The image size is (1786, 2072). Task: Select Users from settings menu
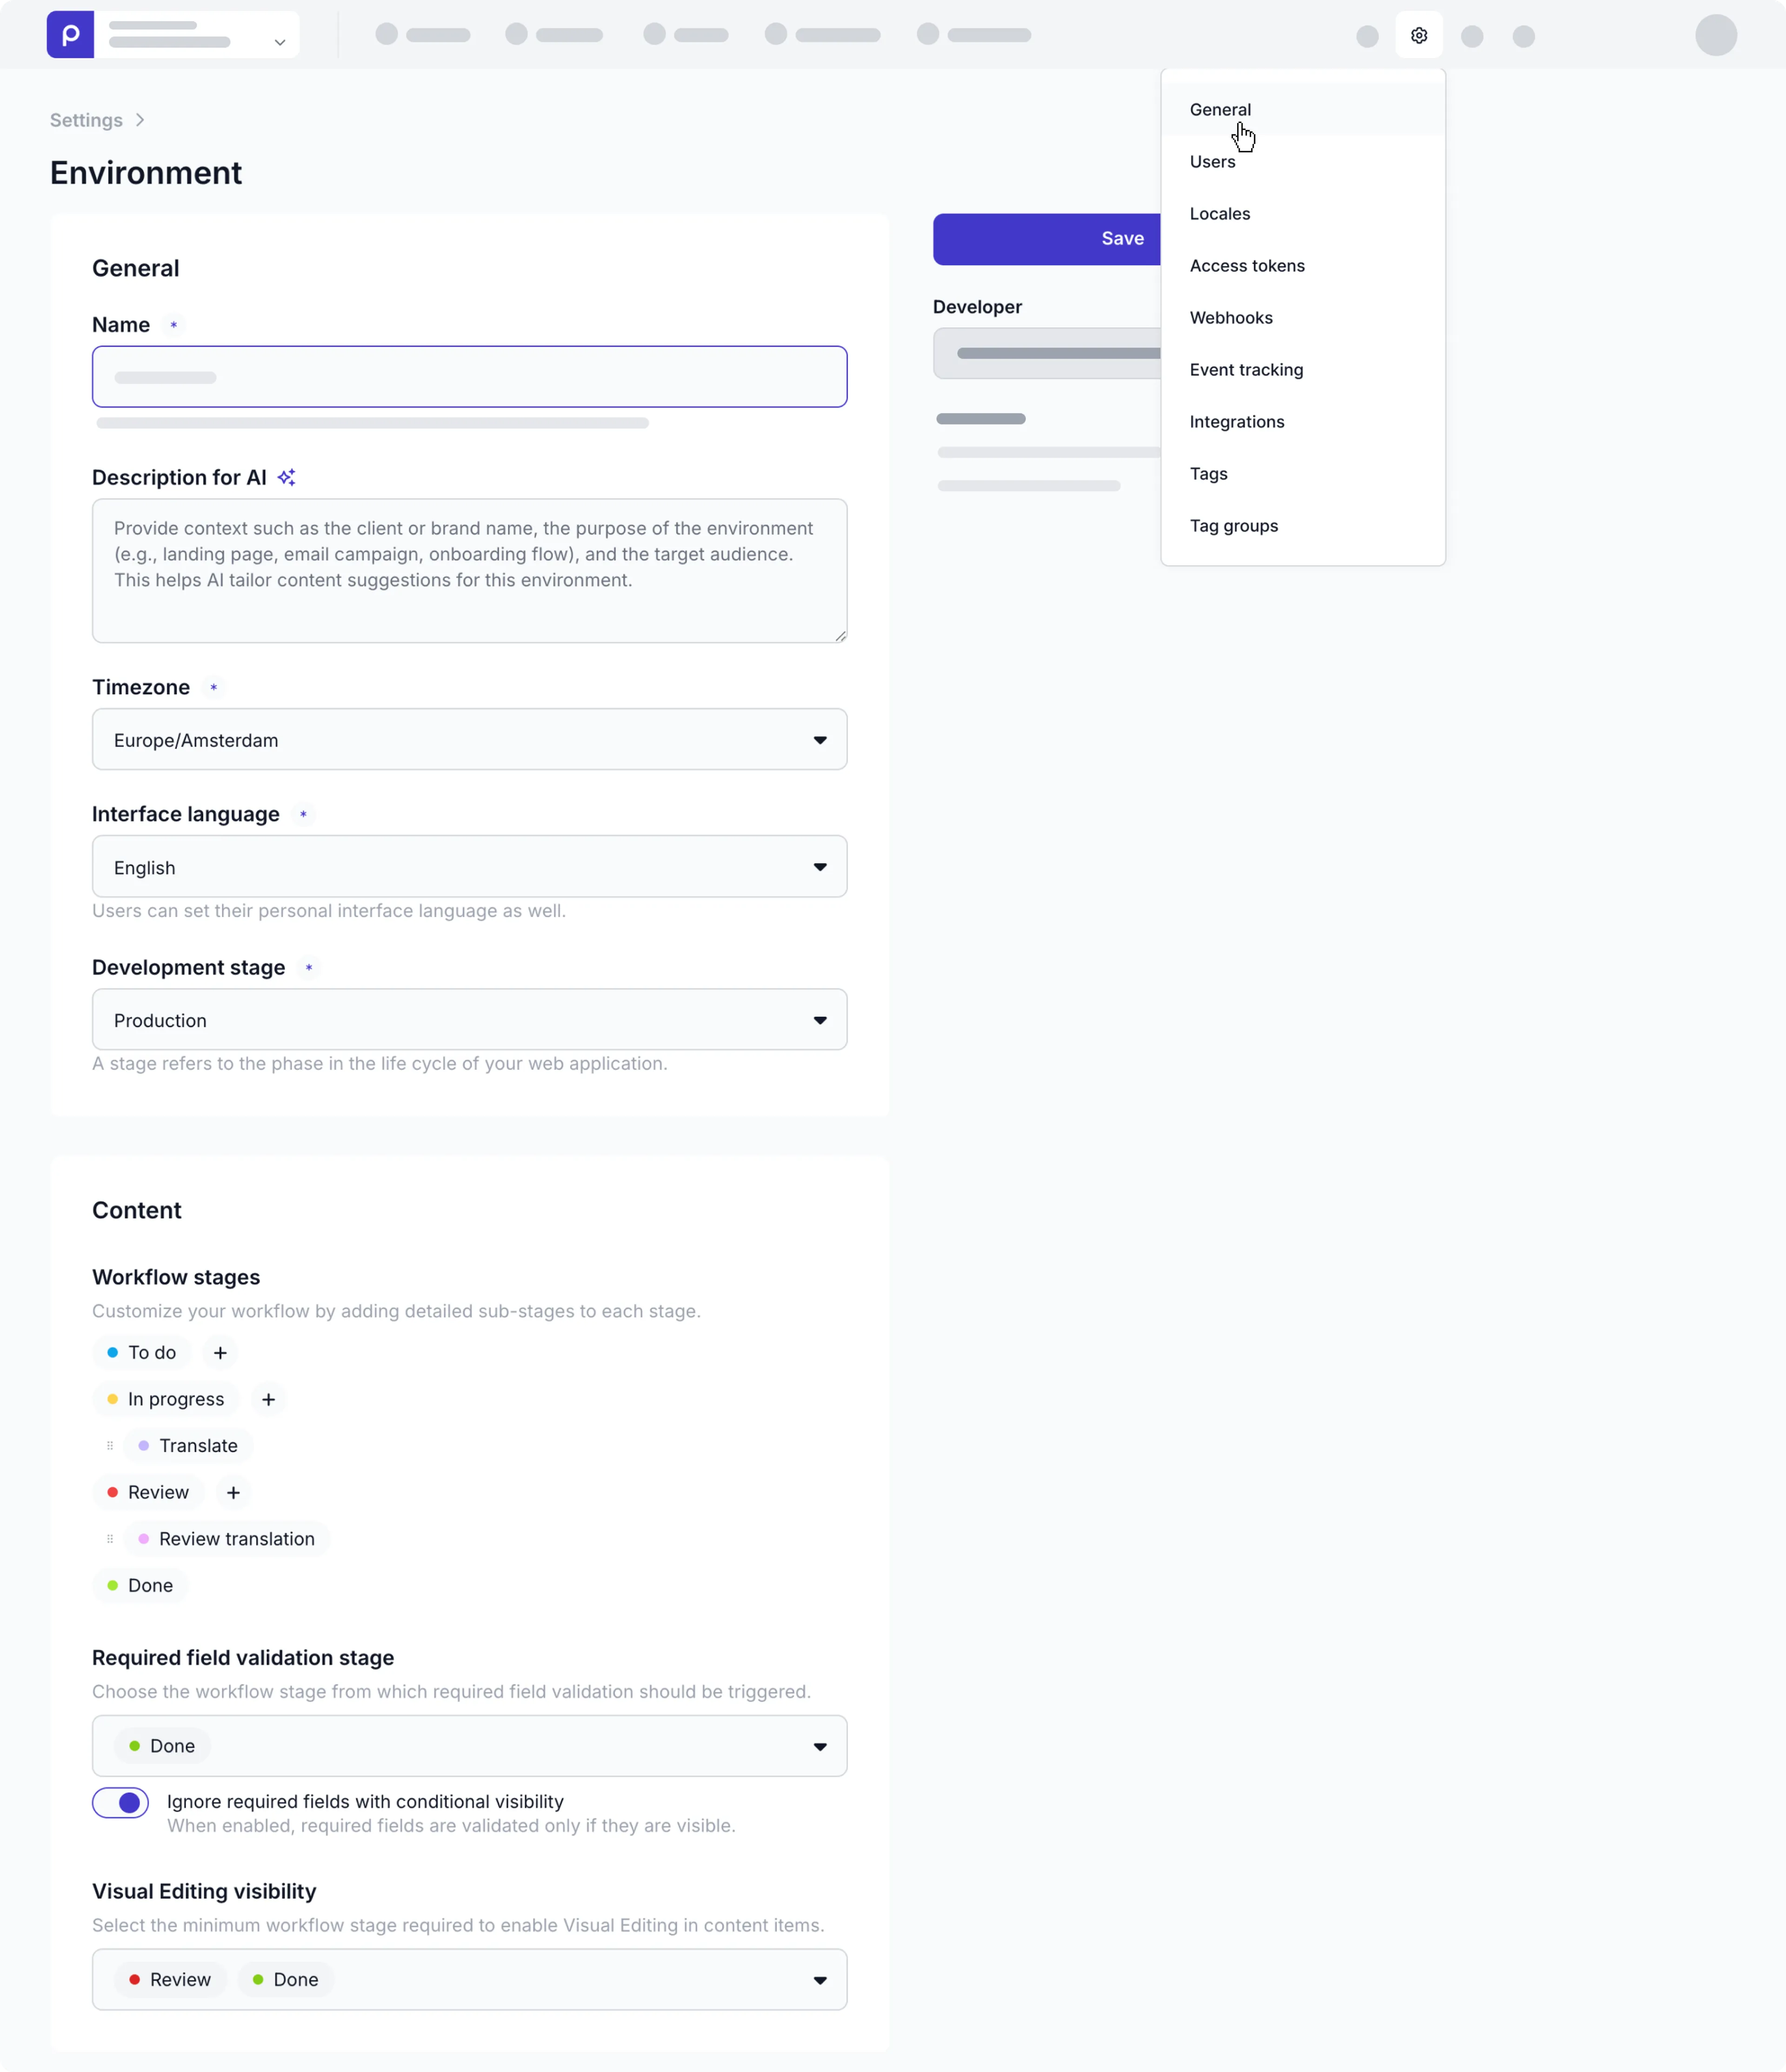(x=1212, y=162)
